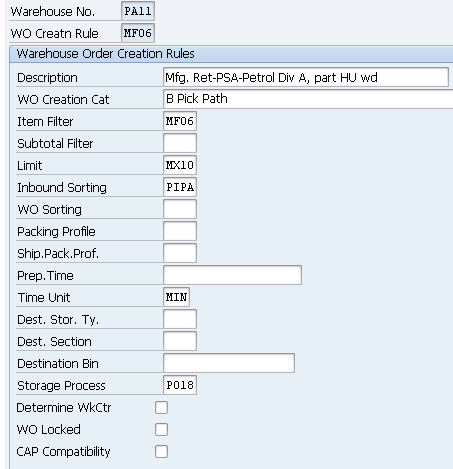The height and width of the screenshot is (469, 453).
Task: Select the Item Filter field MF06
Action: [180, 121]
